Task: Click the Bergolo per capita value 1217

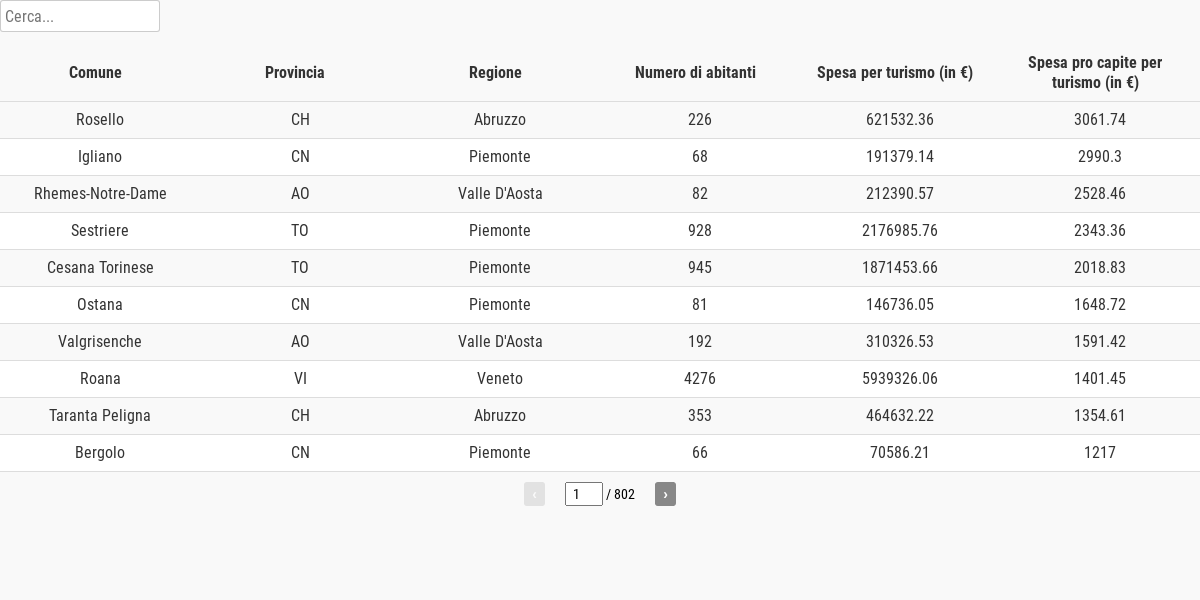Action: click(x=1100, y=453)
